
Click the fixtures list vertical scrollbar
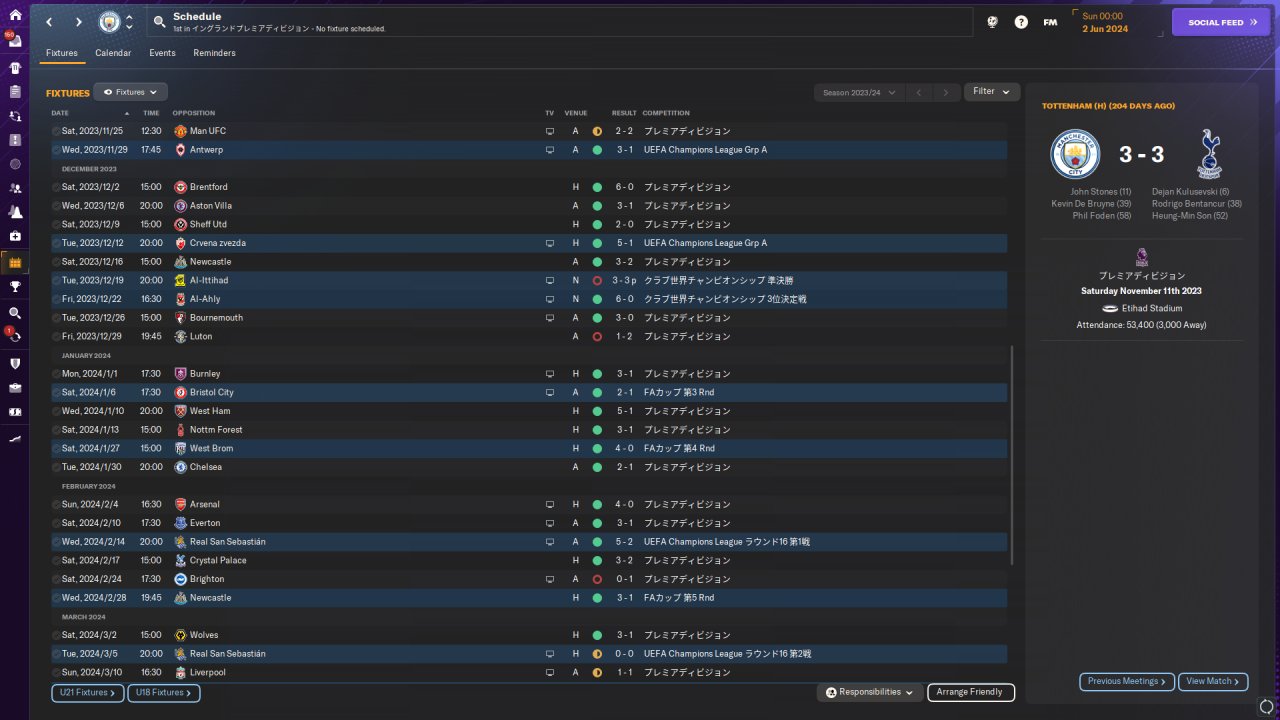[1012, 455]
